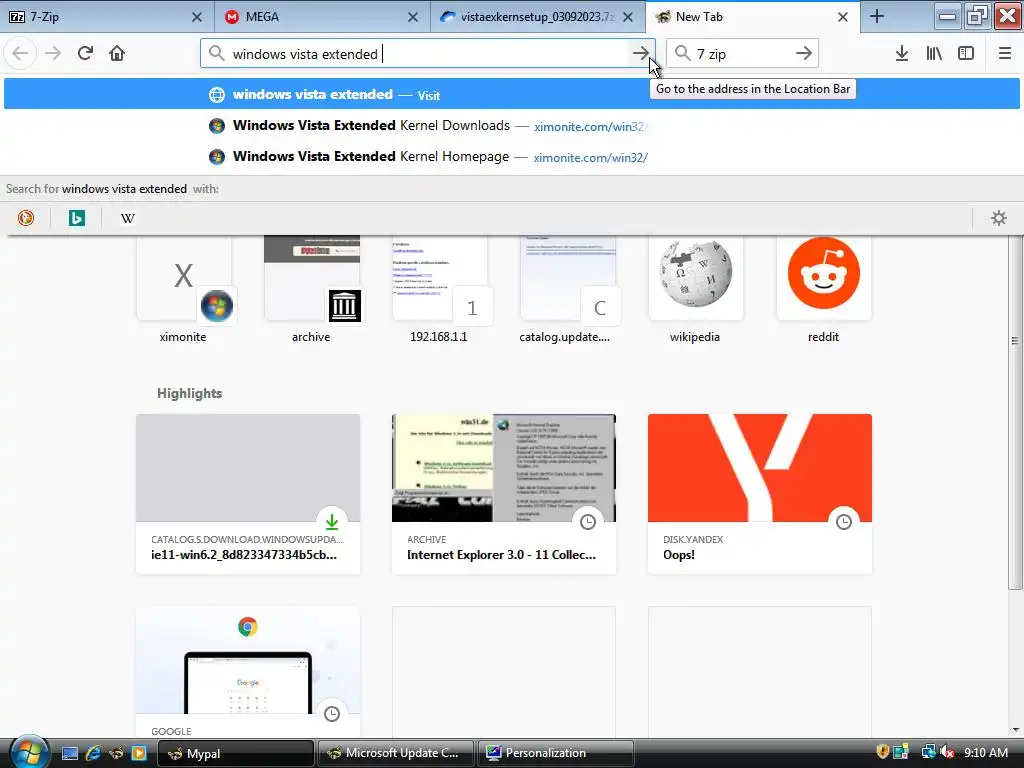The width and height of the screenshot is (1024, 768).
Task: Switch to the vistaexkernsetup_03092023 tab
Action: 538,17
